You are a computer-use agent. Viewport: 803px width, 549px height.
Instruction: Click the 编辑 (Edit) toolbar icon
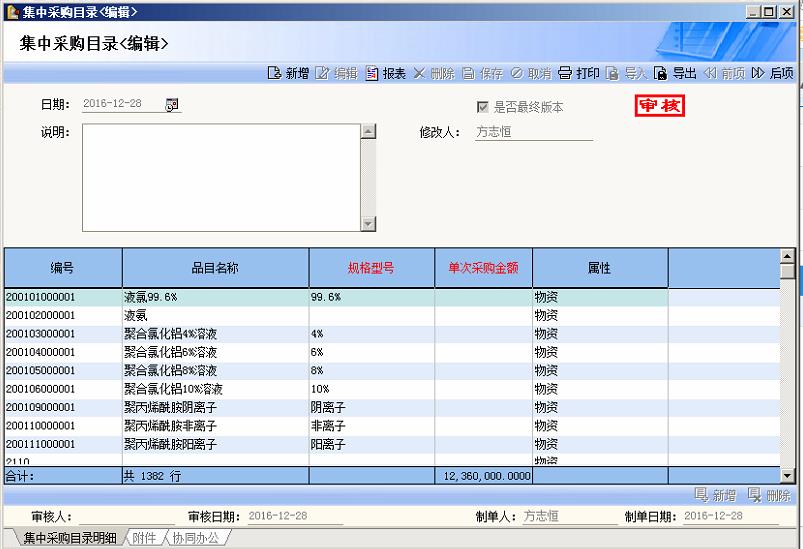336,73
